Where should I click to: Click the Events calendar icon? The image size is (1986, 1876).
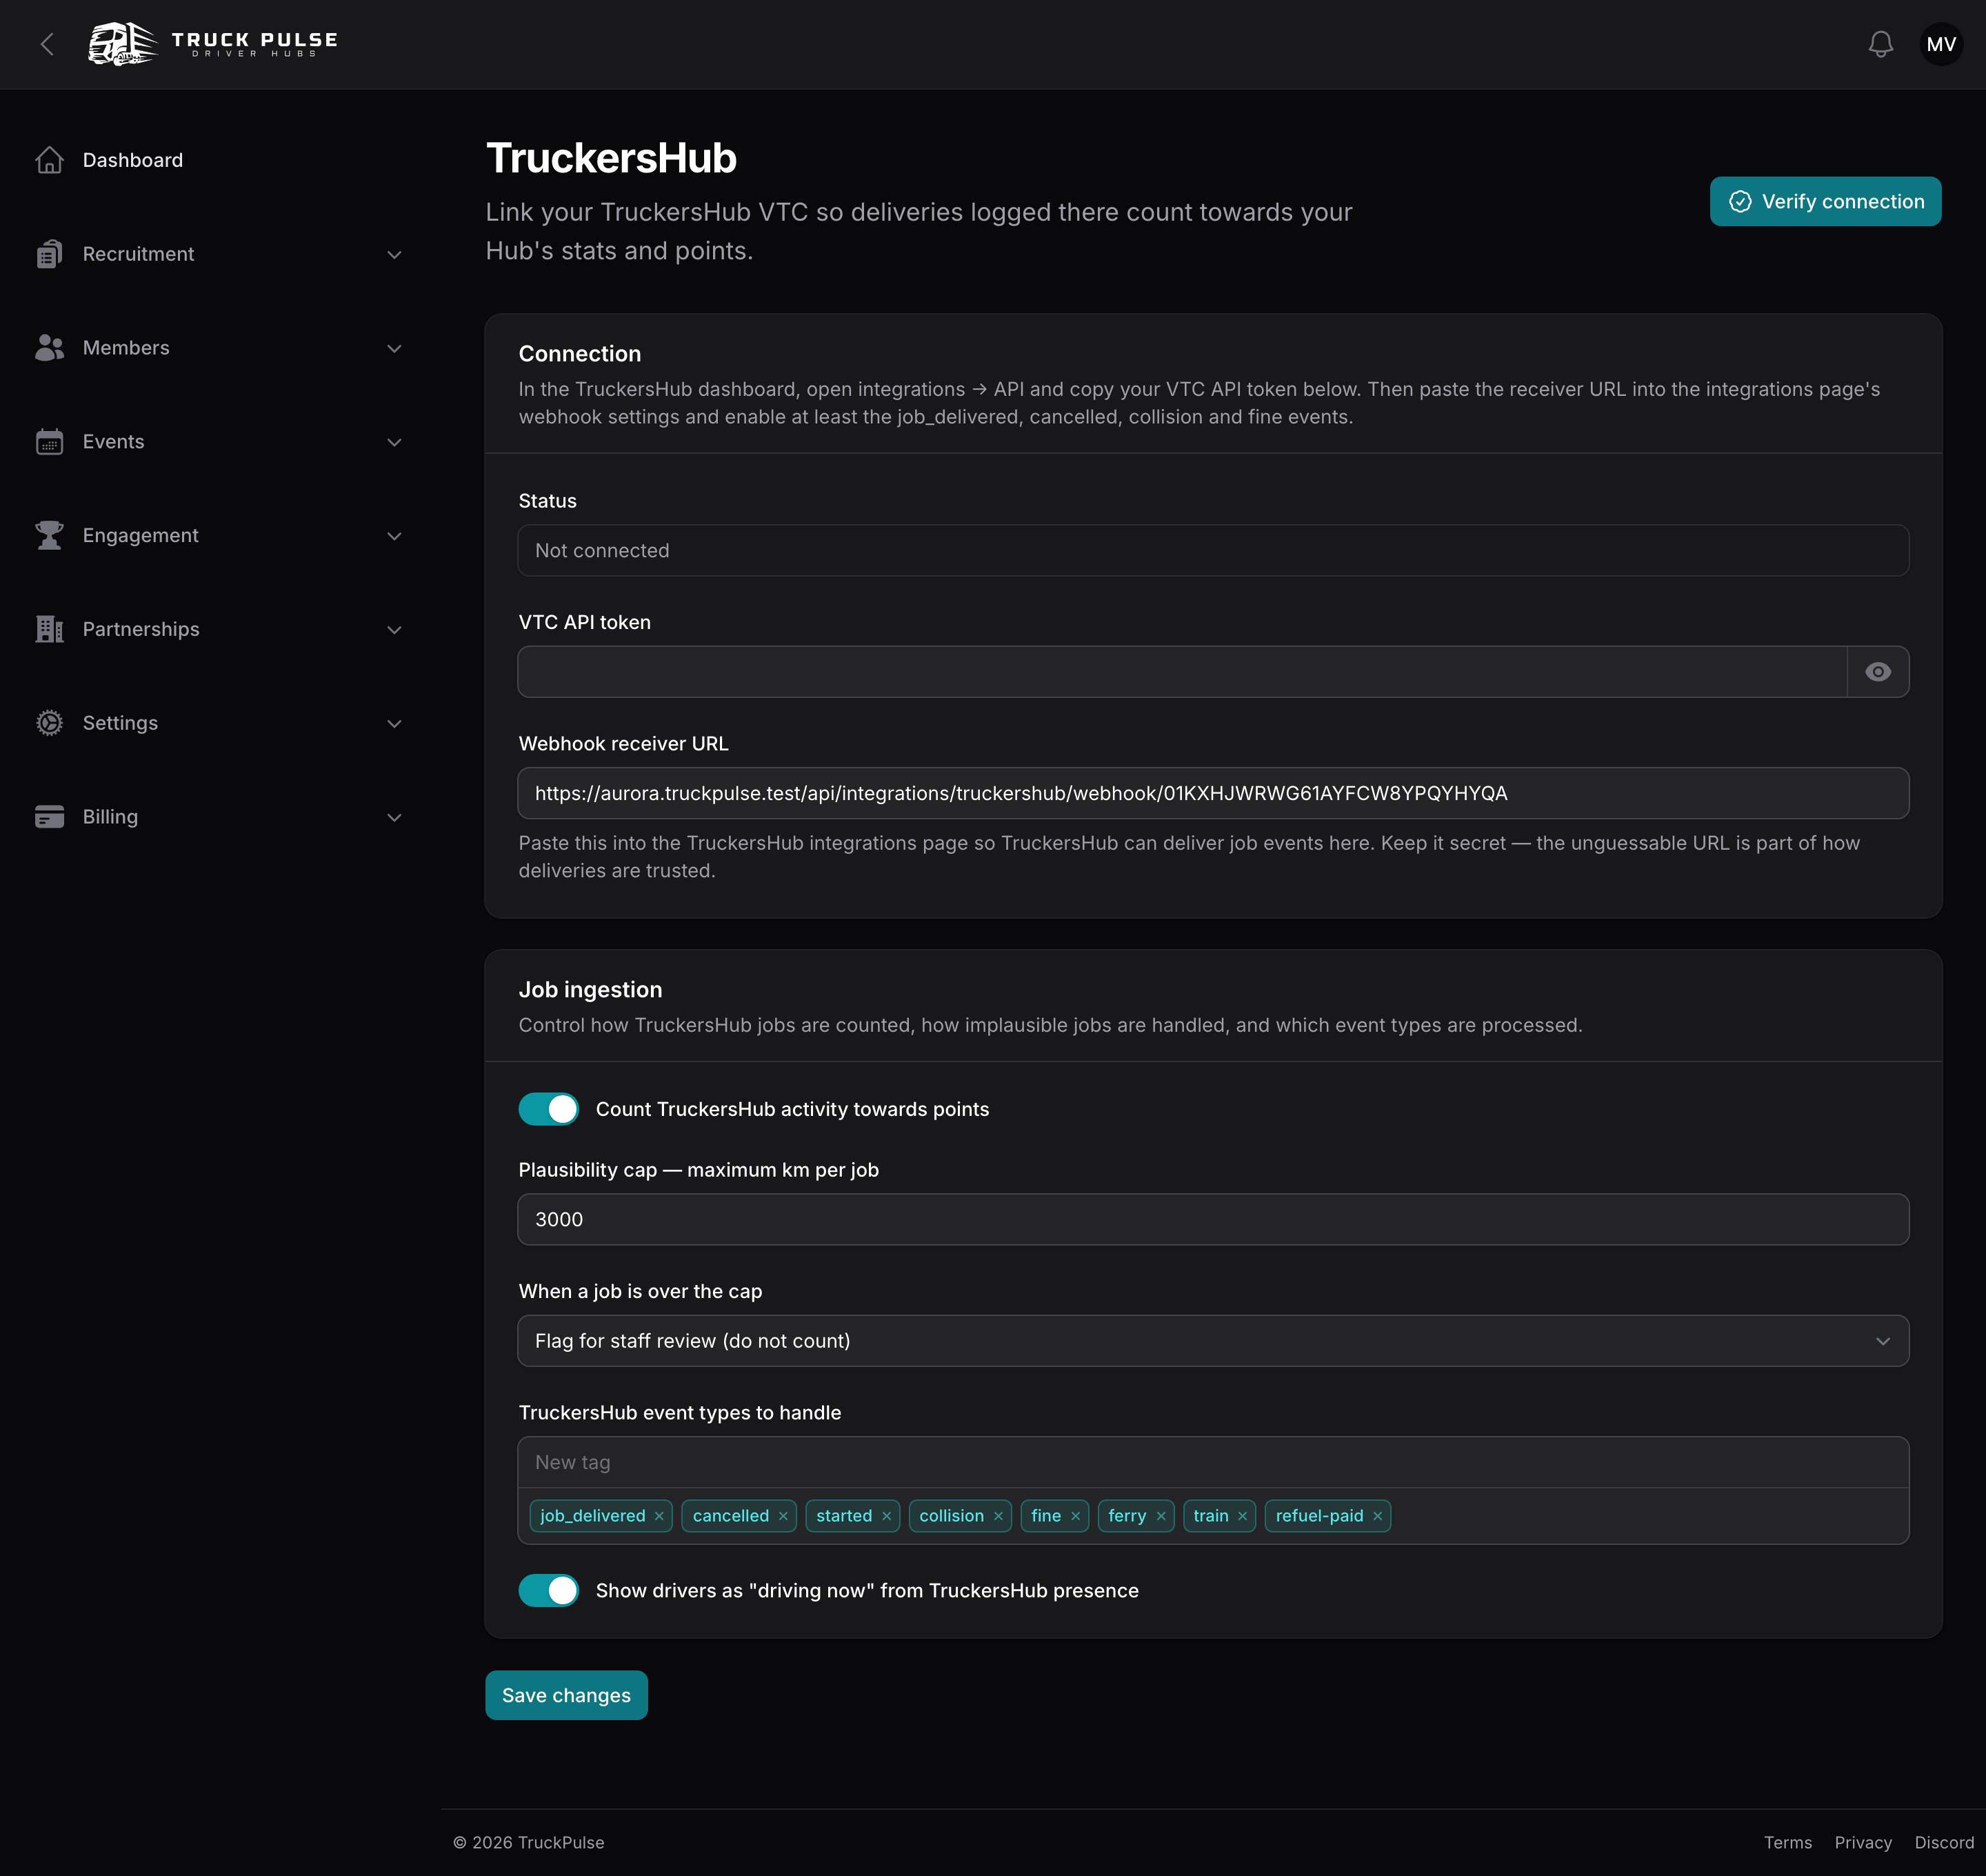(49, 442)
